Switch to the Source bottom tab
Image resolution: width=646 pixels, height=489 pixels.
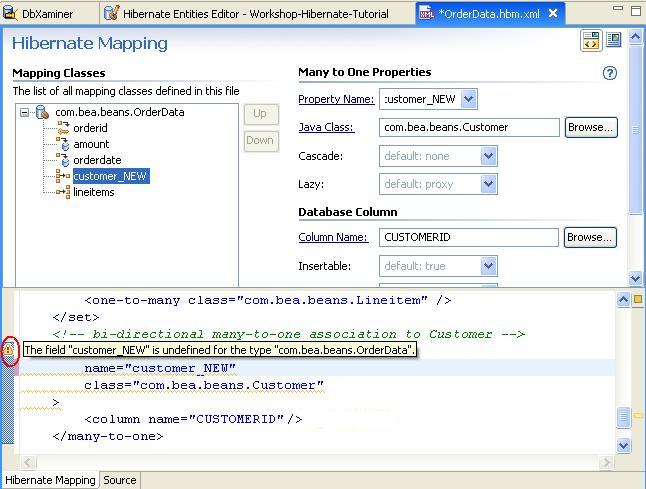[x=119, y=480]
